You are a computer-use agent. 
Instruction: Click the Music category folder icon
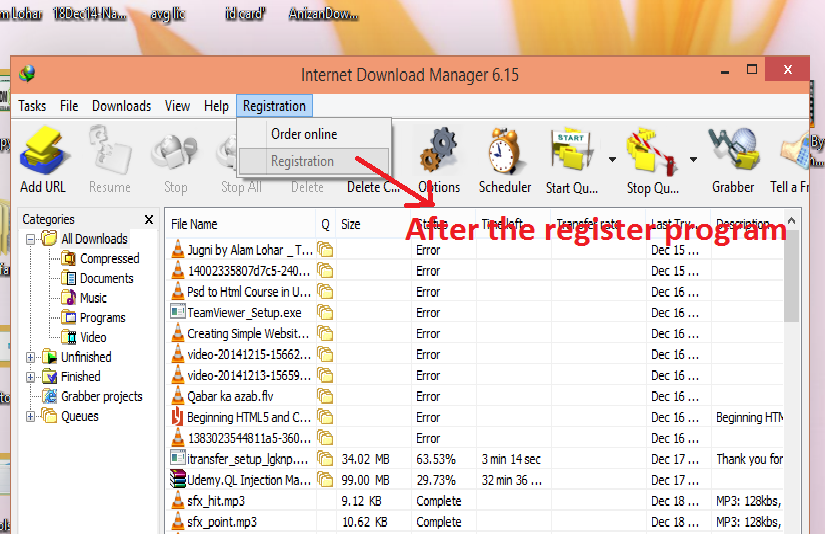69,298
